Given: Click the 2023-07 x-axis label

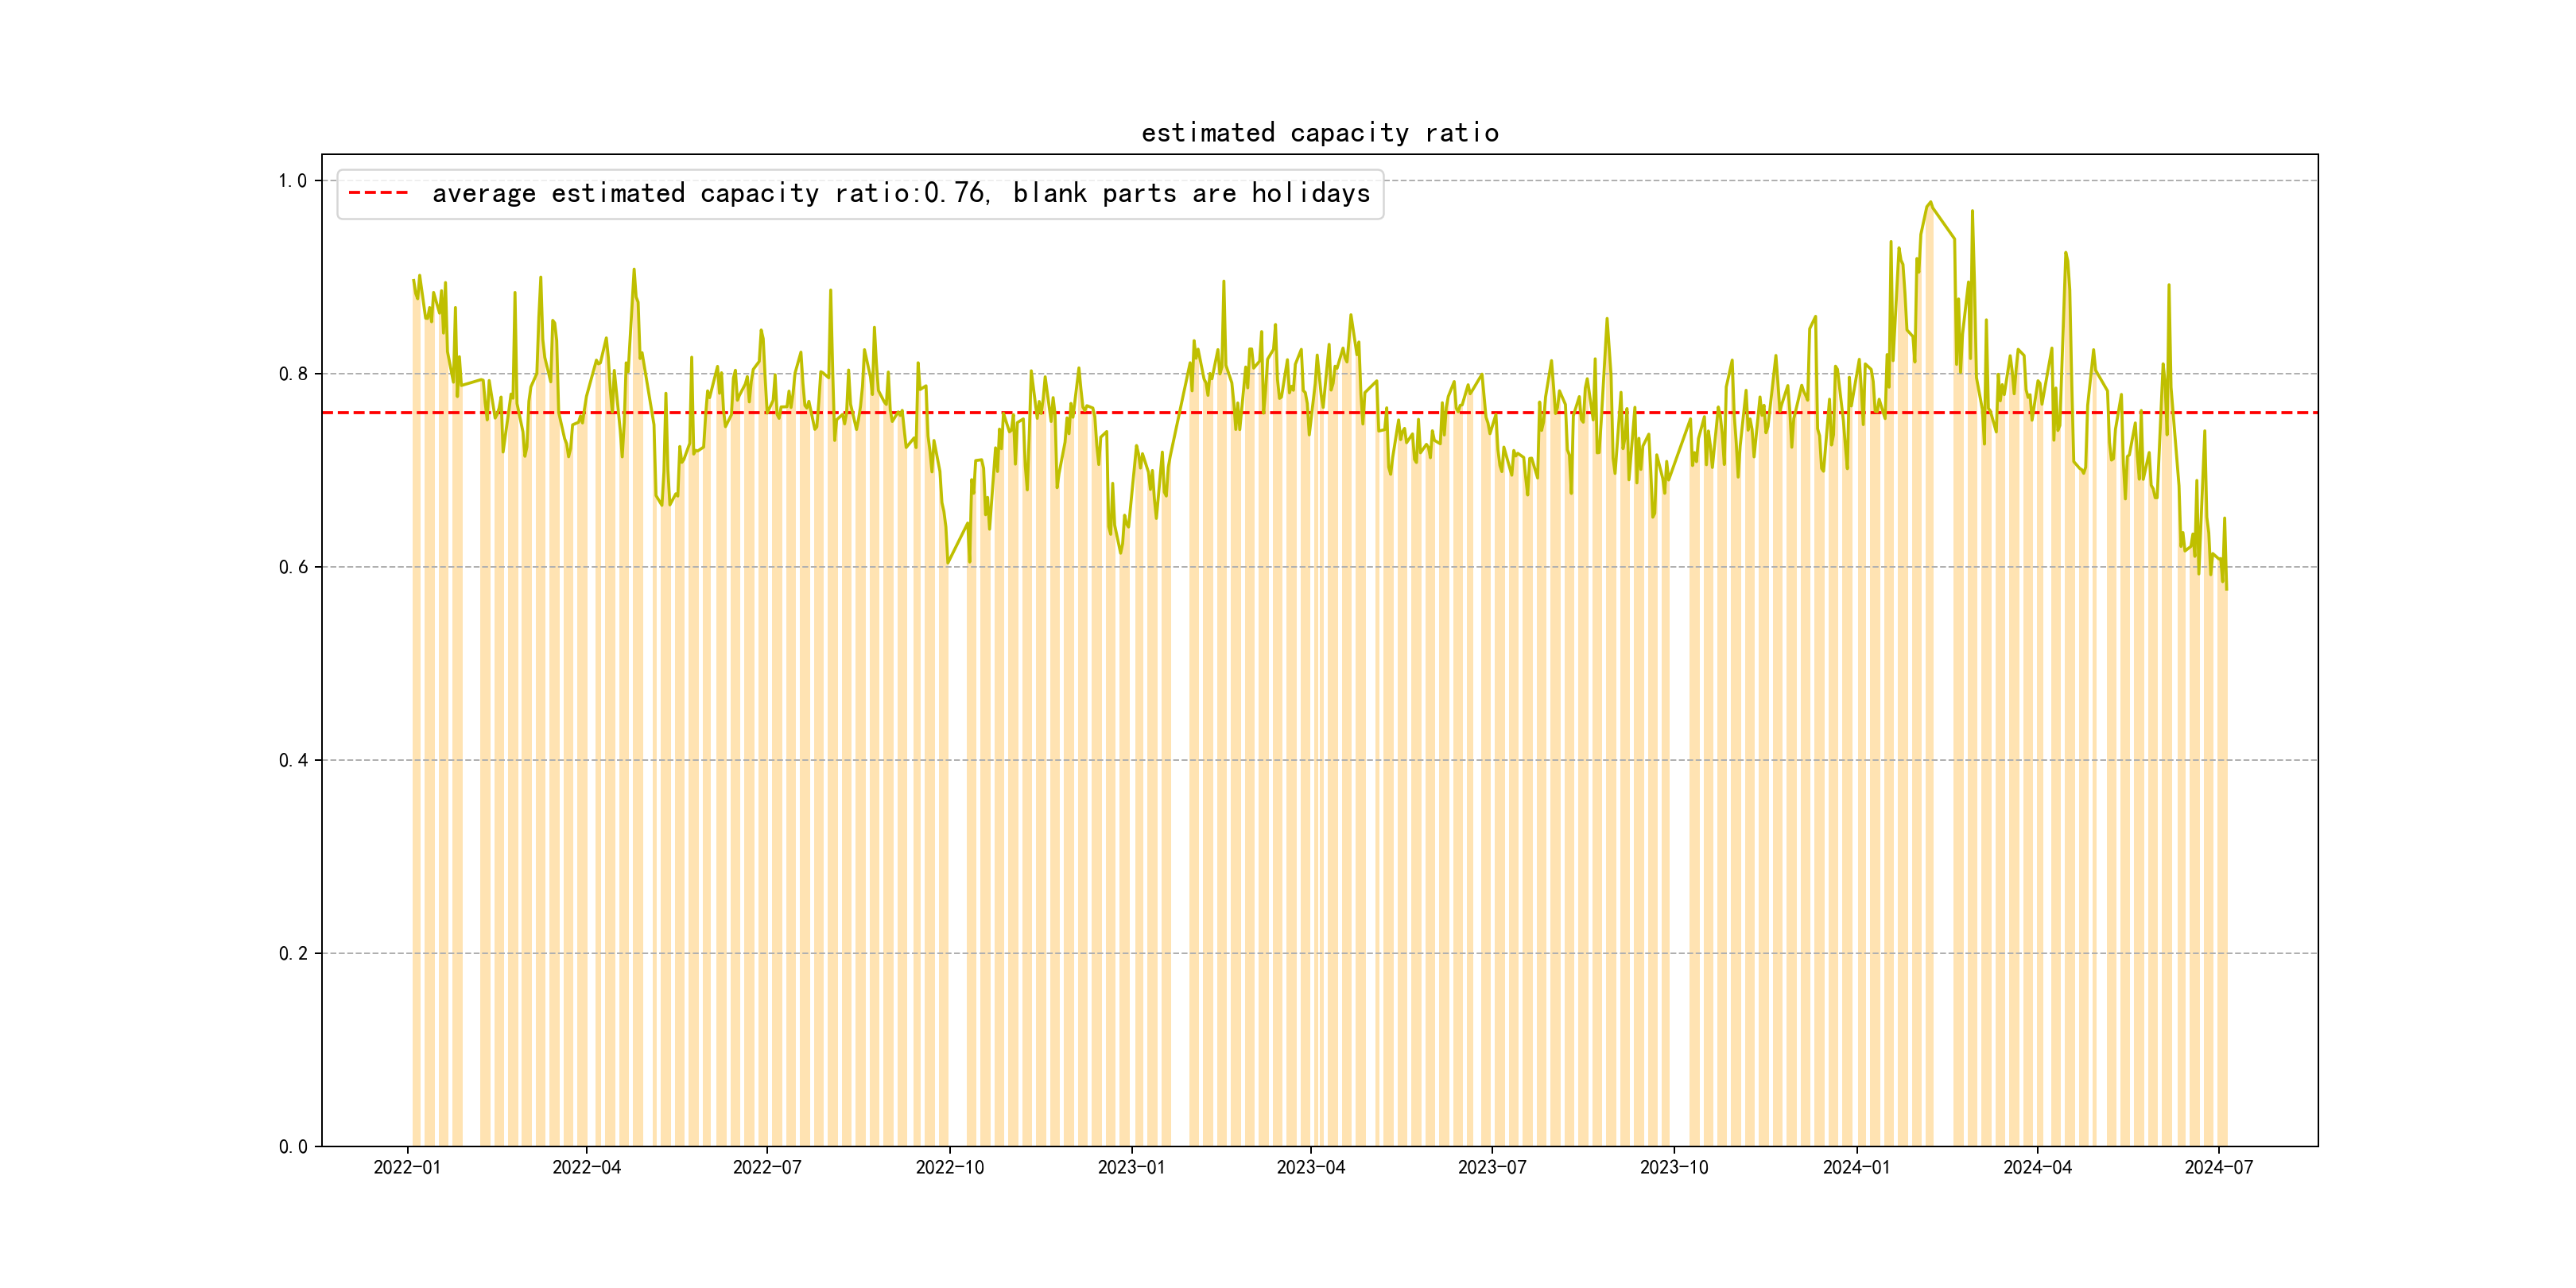Looking at the screenshot, I should click(1492, 1167).
